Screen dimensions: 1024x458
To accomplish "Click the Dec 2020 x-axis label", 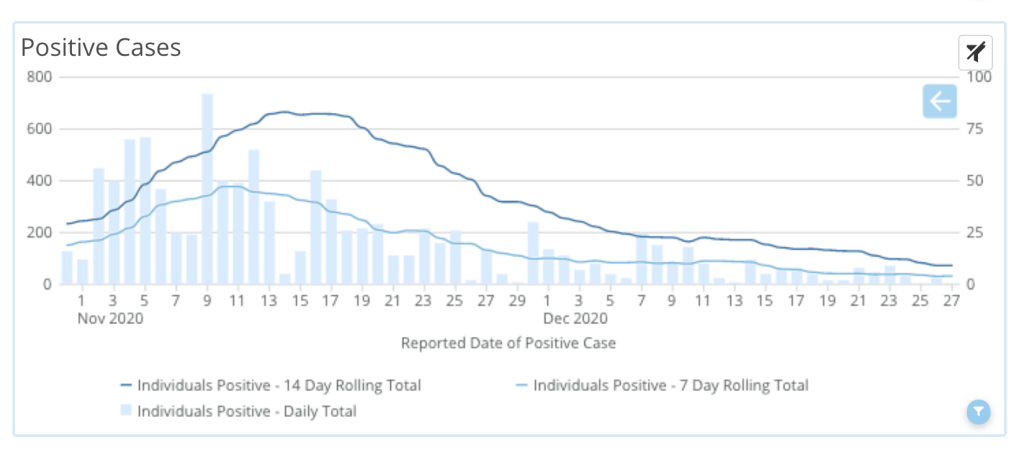I will [577, 319].
